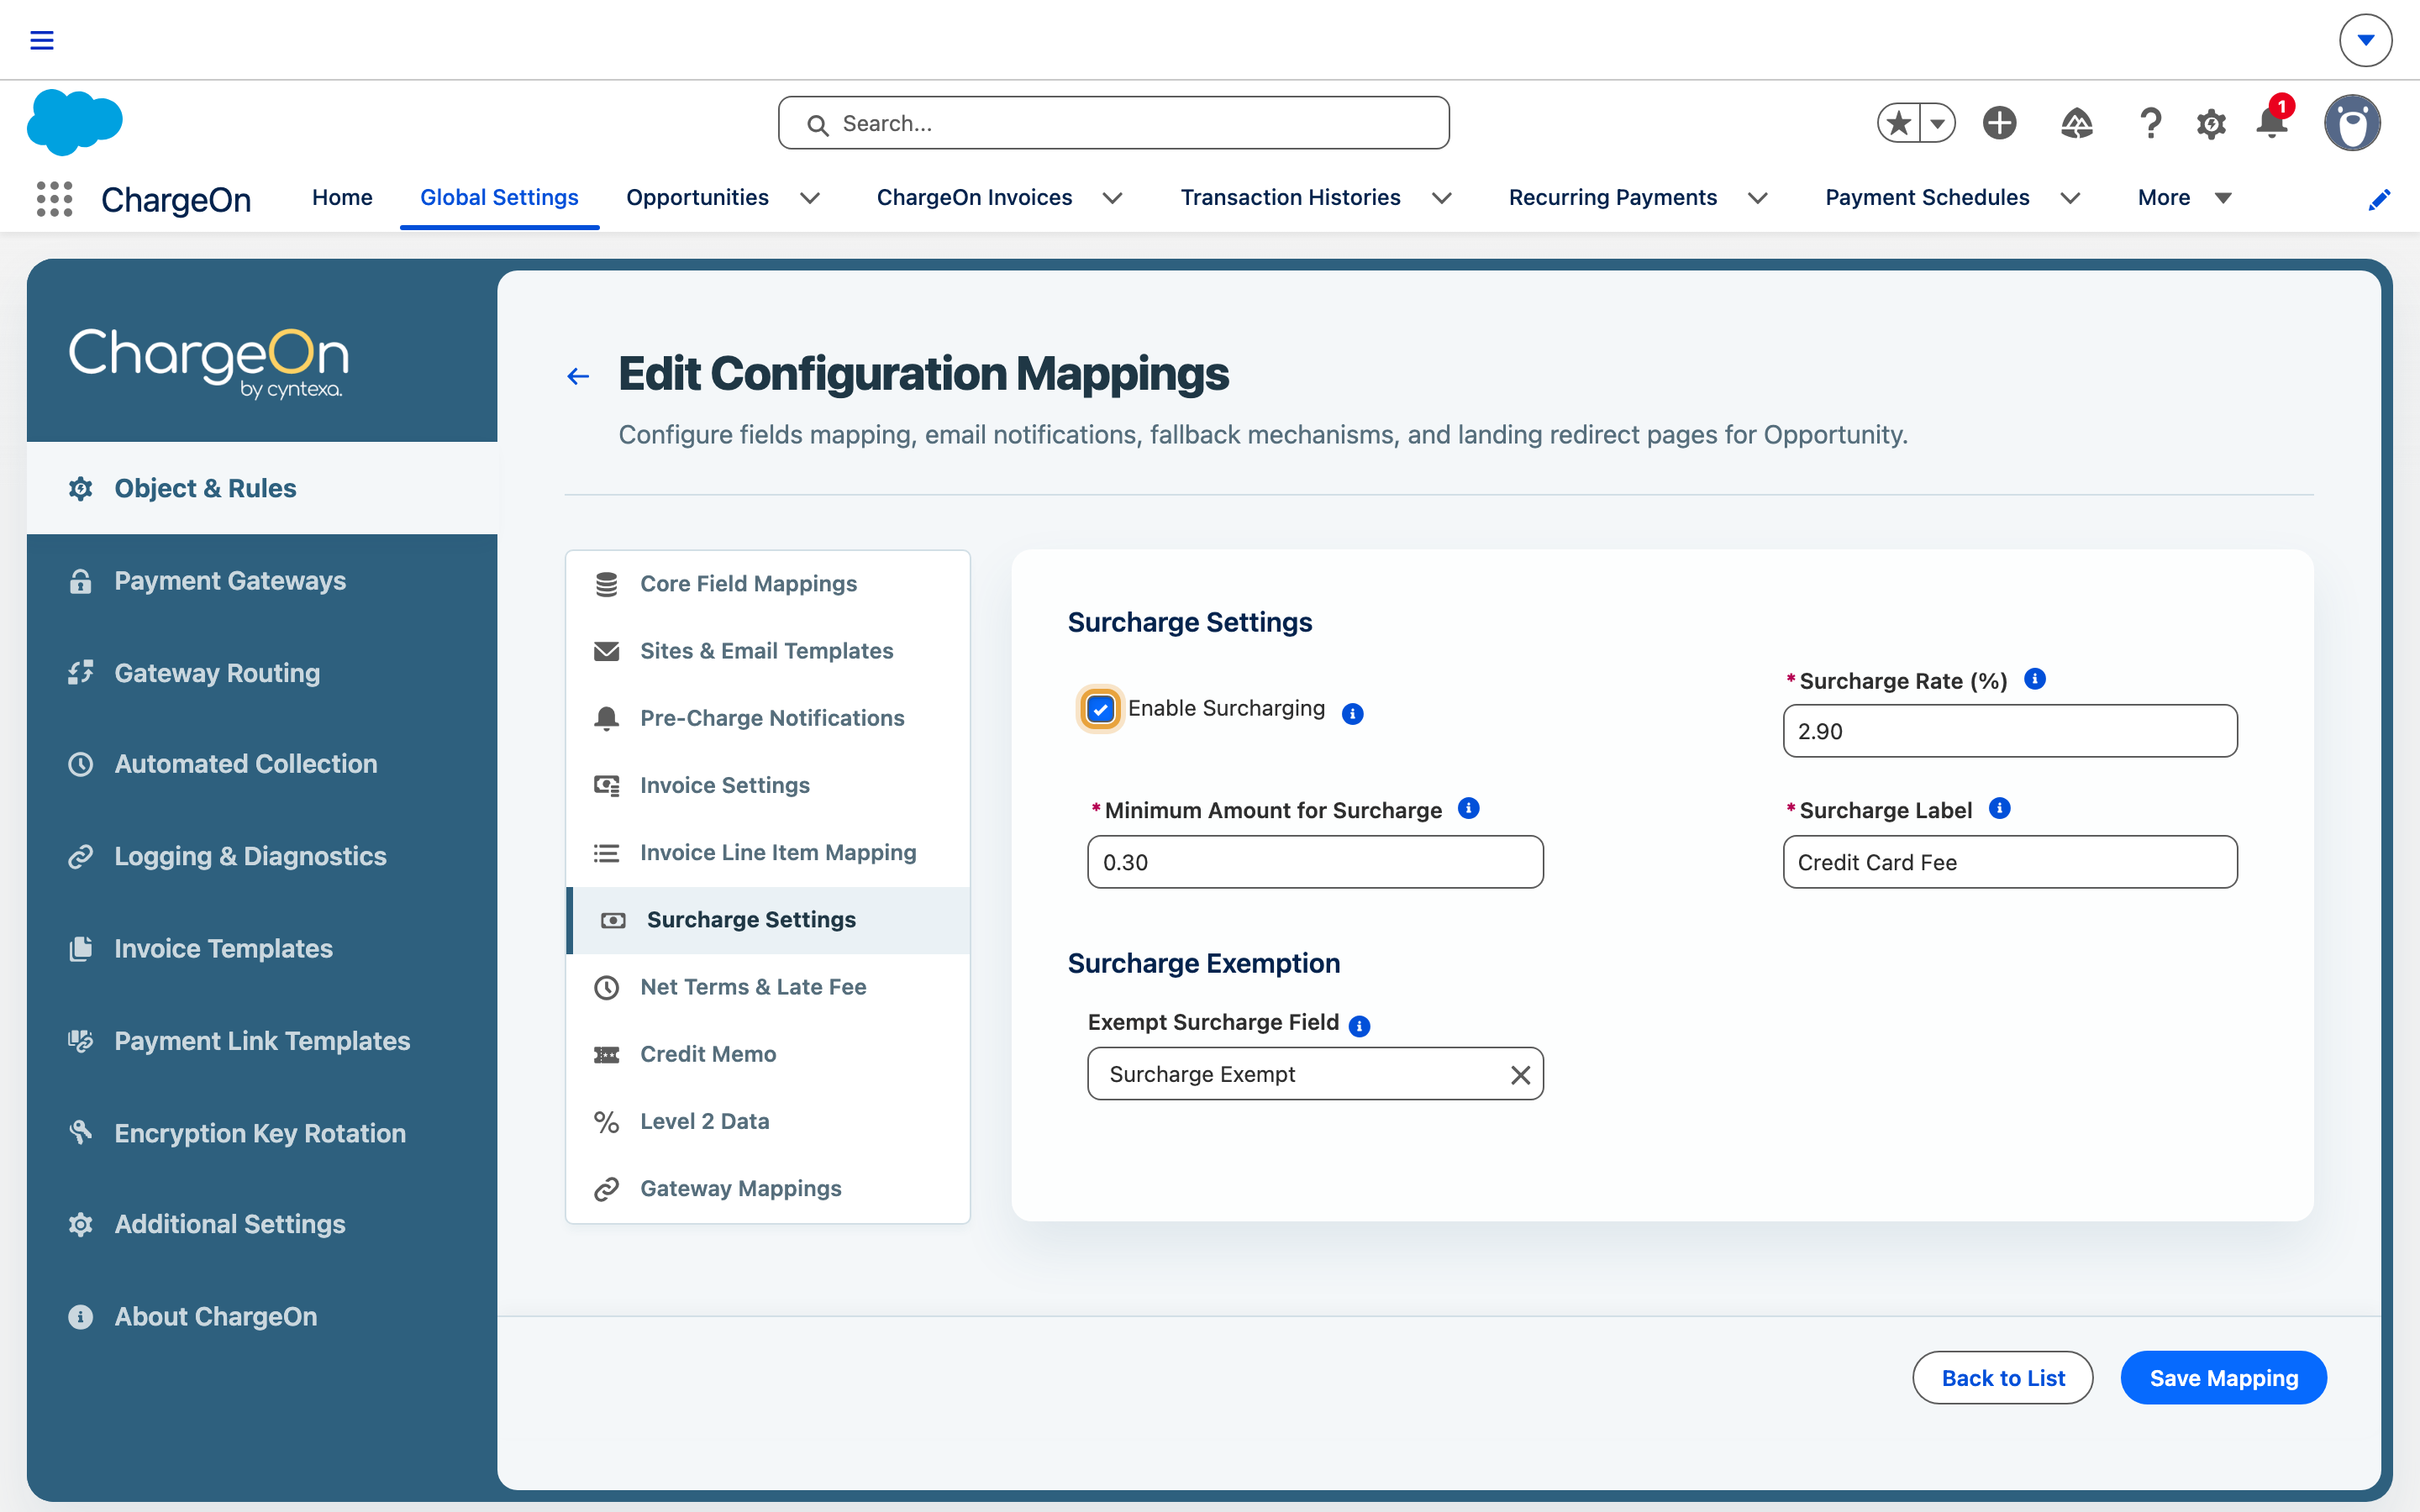Open the hamburger menu at top left
Viewport: 2420px width, 1512px height.
pos(41,40)
